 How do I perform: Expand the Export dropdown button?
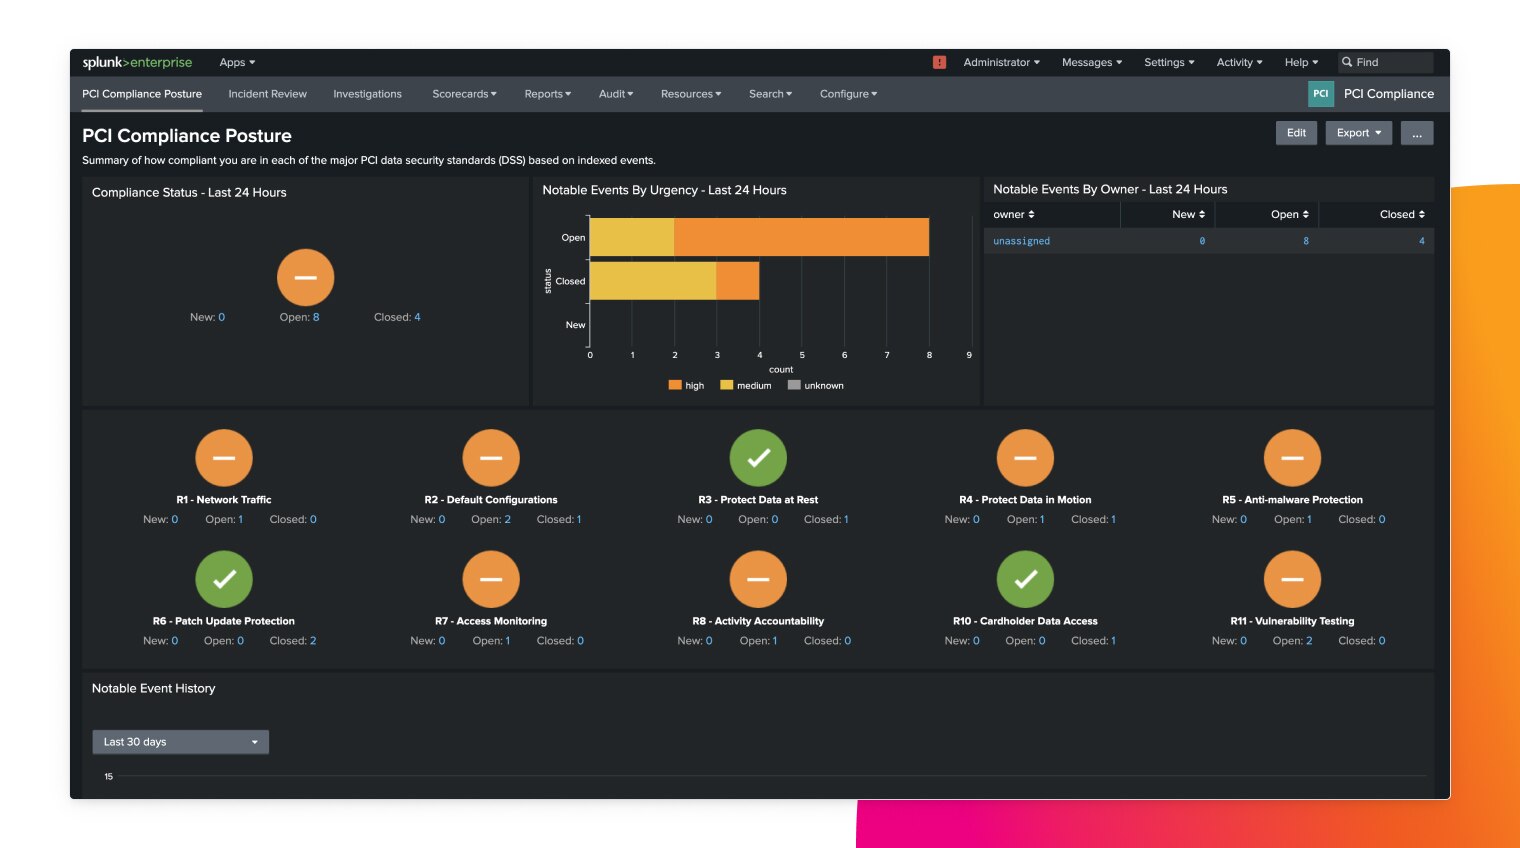tap(1358, 133)
